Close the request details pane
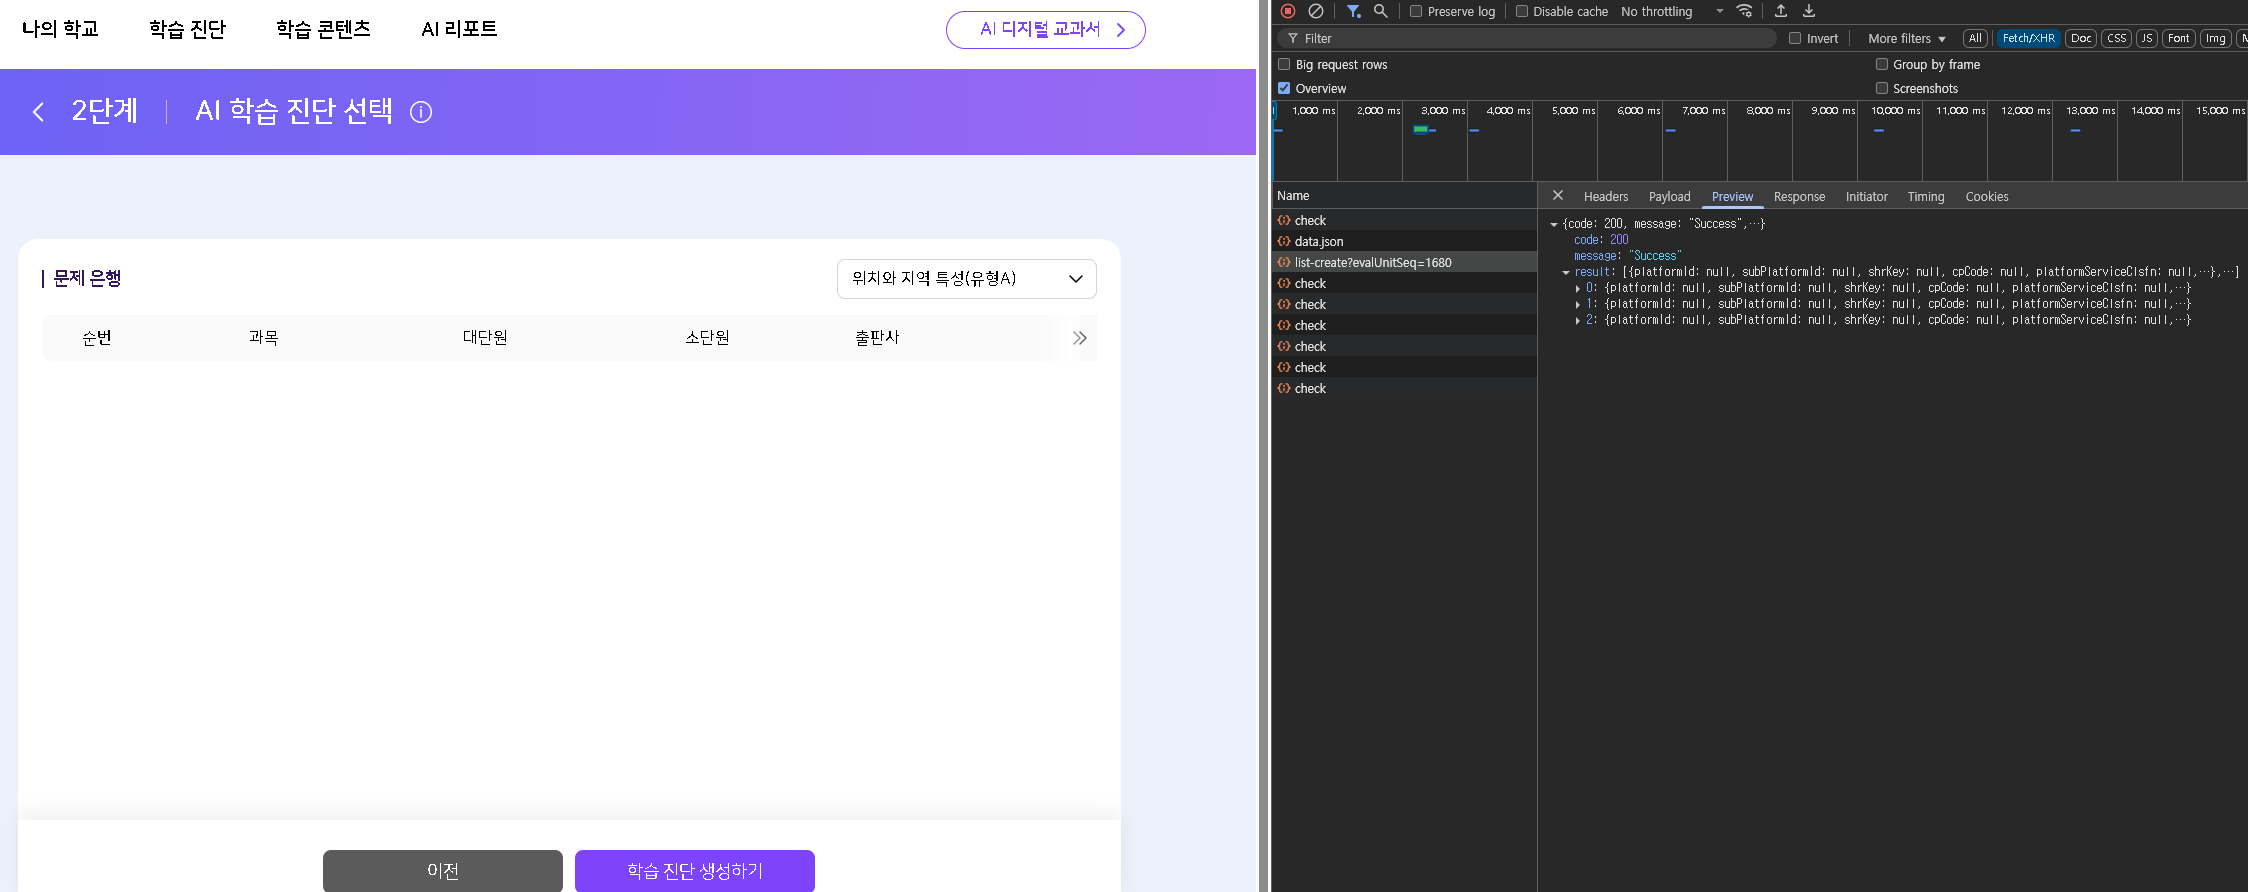Viewport: 2248px width, 892px height. point(1557,196)
